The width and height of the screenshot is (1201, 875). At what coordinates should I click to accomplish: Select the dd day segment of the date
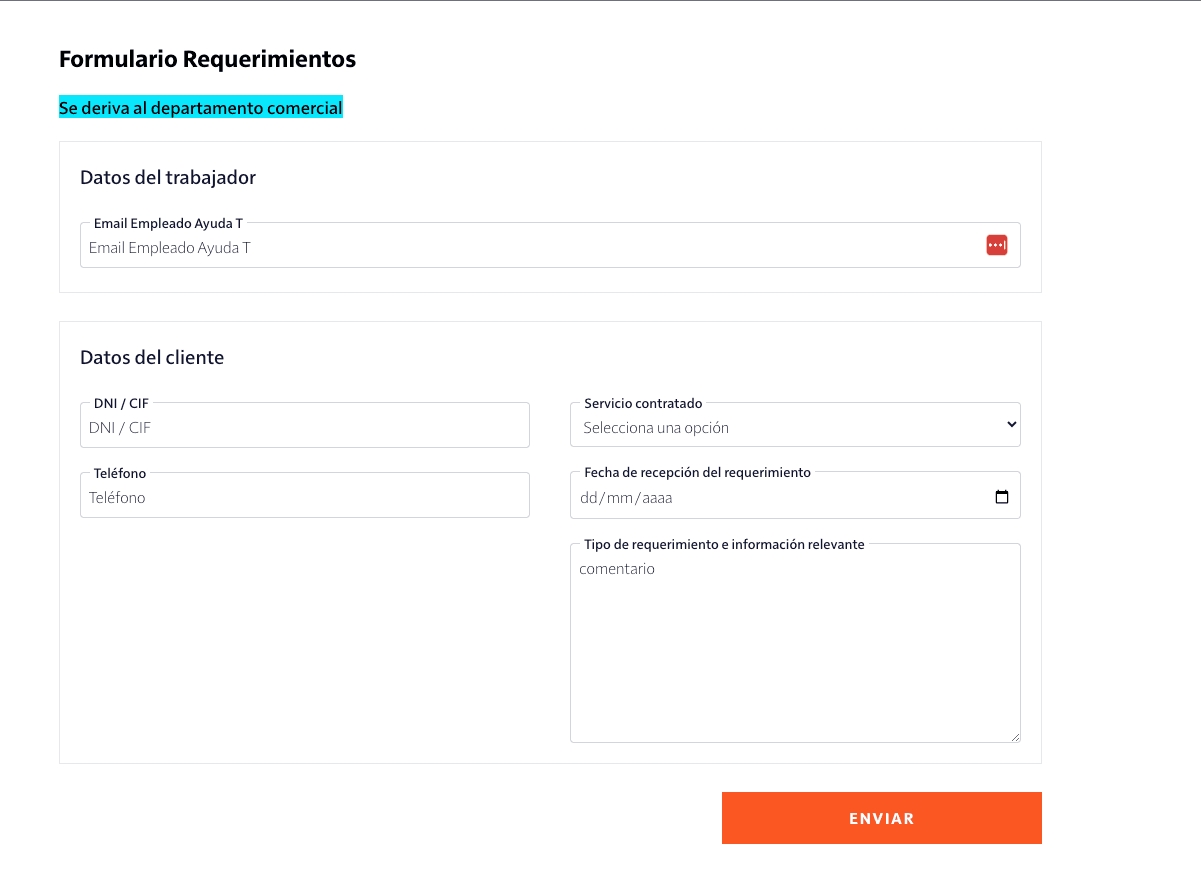[x=589, y=495]
